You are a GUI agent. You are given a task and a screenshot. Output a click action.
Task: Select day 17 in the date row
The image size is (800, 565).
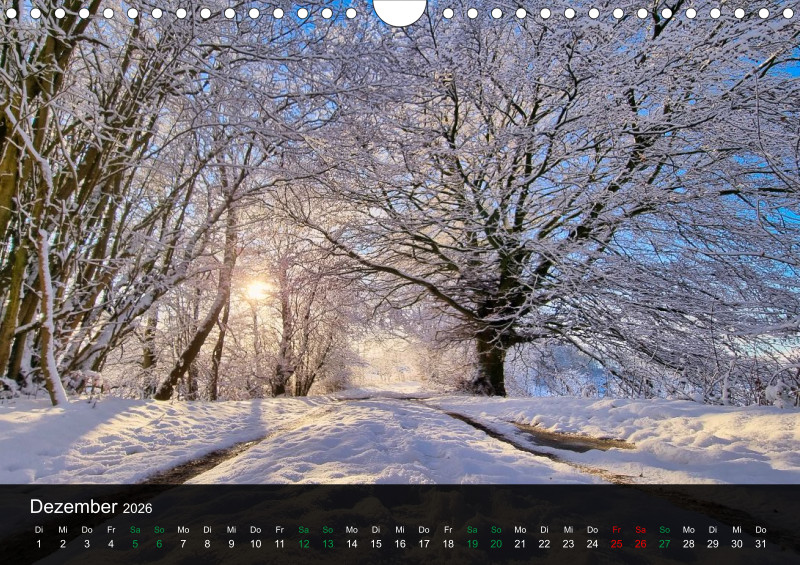[x=424, y=544]
